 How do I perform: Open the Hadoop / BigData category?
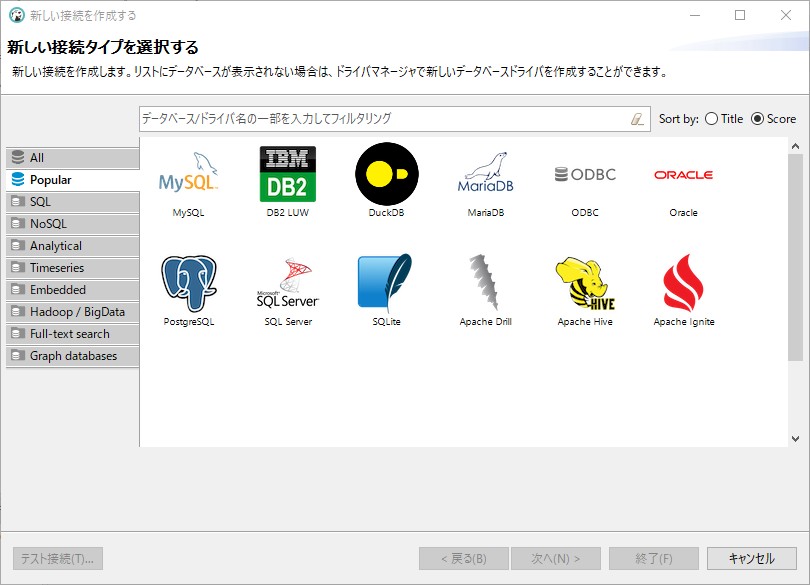click(x=73, y=312)
